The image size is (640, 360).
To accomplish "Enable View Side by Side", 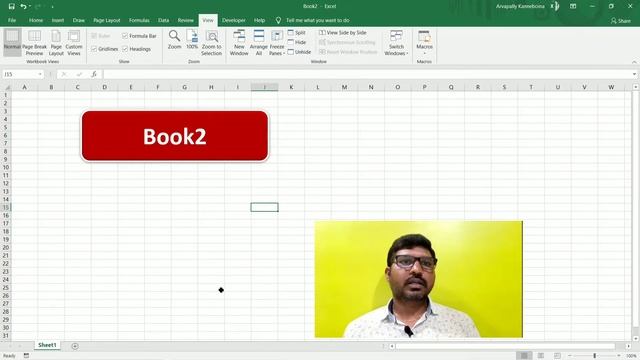I will click(342, 32).
